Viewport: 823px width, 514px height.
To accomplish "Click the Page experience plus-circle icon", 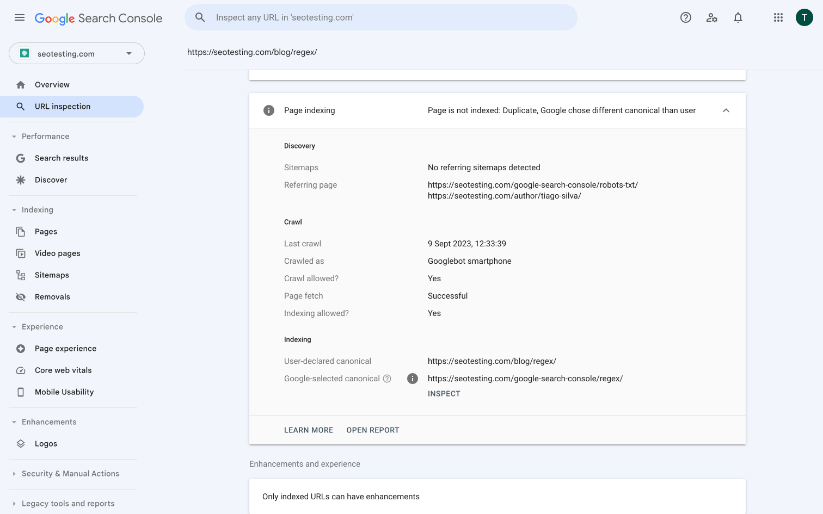I will 20,349.
